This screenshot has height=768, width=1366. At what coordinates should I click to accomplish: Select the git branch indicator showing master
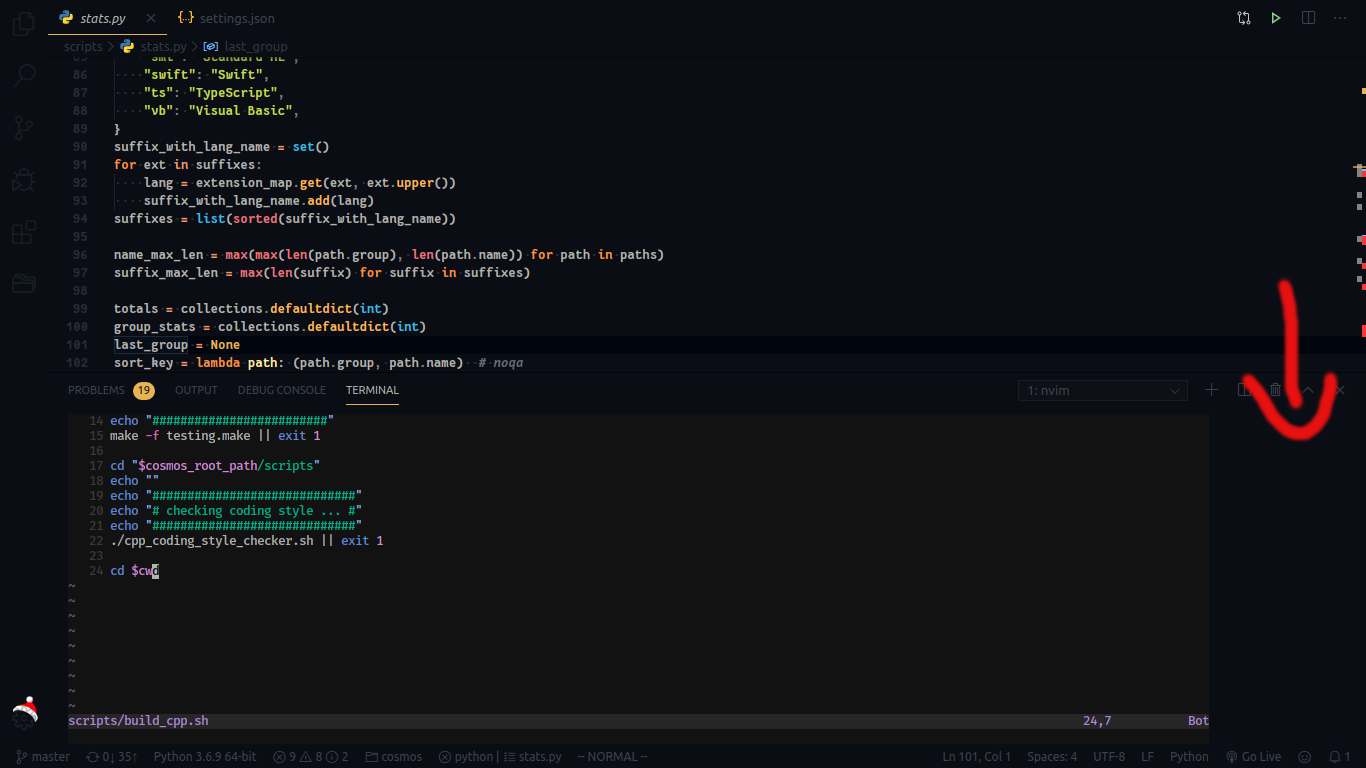42,756
